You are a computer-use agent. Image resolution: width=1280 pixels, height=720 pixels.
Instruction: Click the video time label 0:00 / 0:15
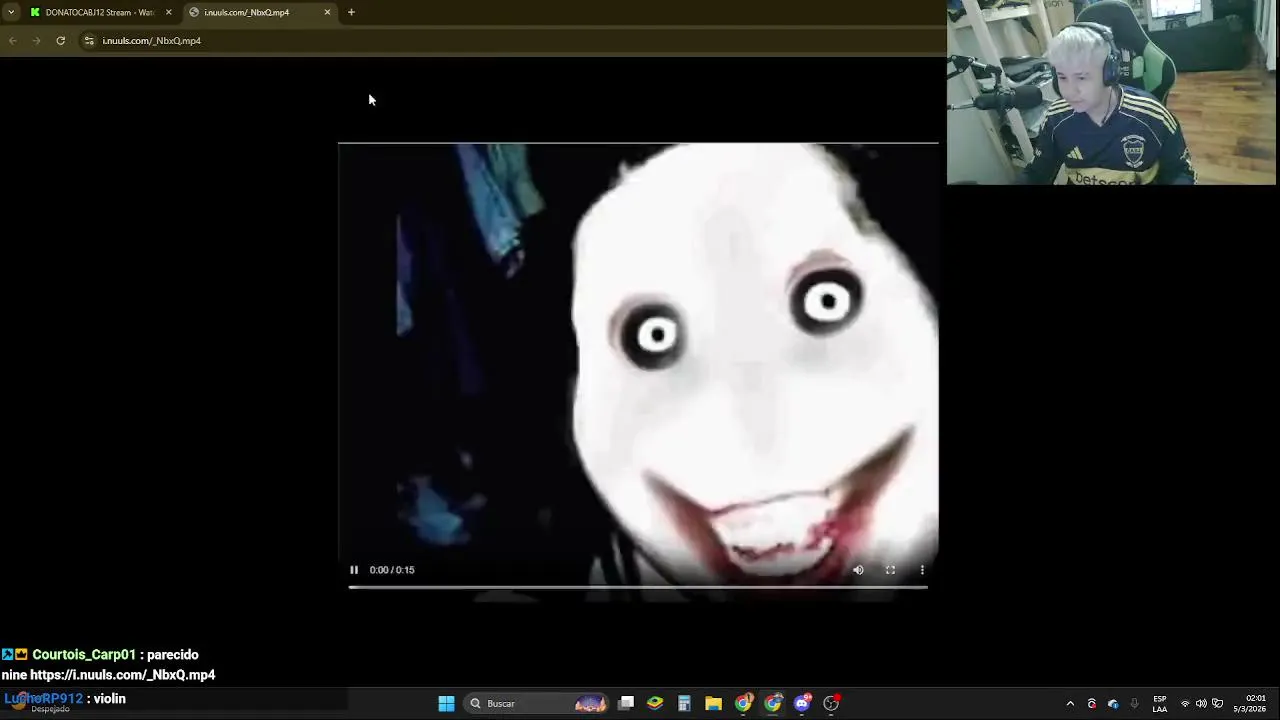tap(392, 570)
